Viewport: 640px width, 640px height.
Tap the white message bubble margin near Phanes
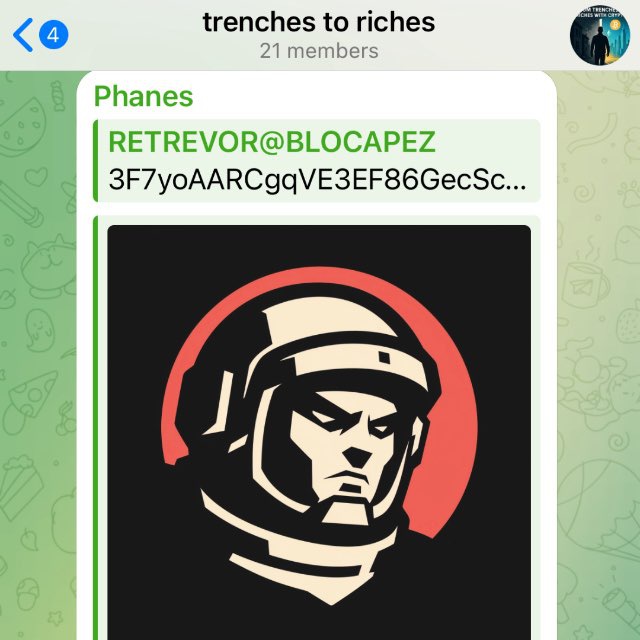pyautogui.click(x=367, y=96)
